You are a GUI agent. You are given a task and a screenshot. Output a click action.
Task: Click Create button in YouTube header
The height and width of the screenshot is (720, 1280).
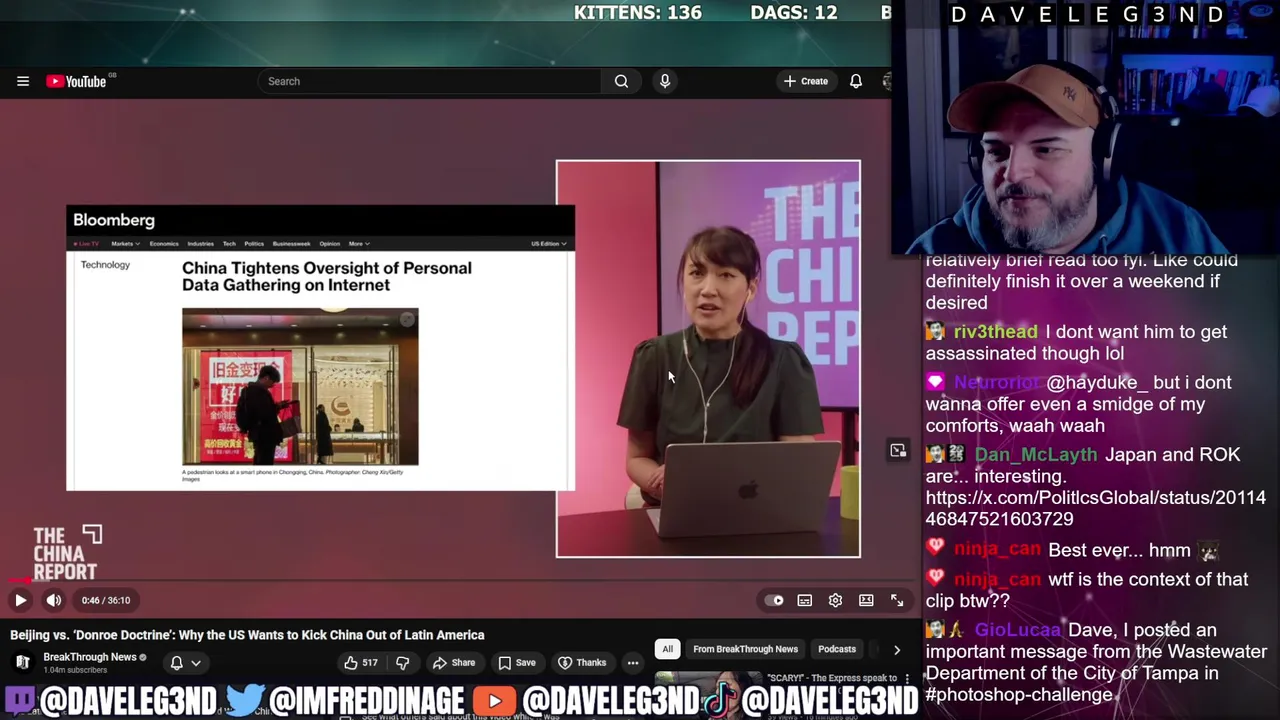[806, 81]
